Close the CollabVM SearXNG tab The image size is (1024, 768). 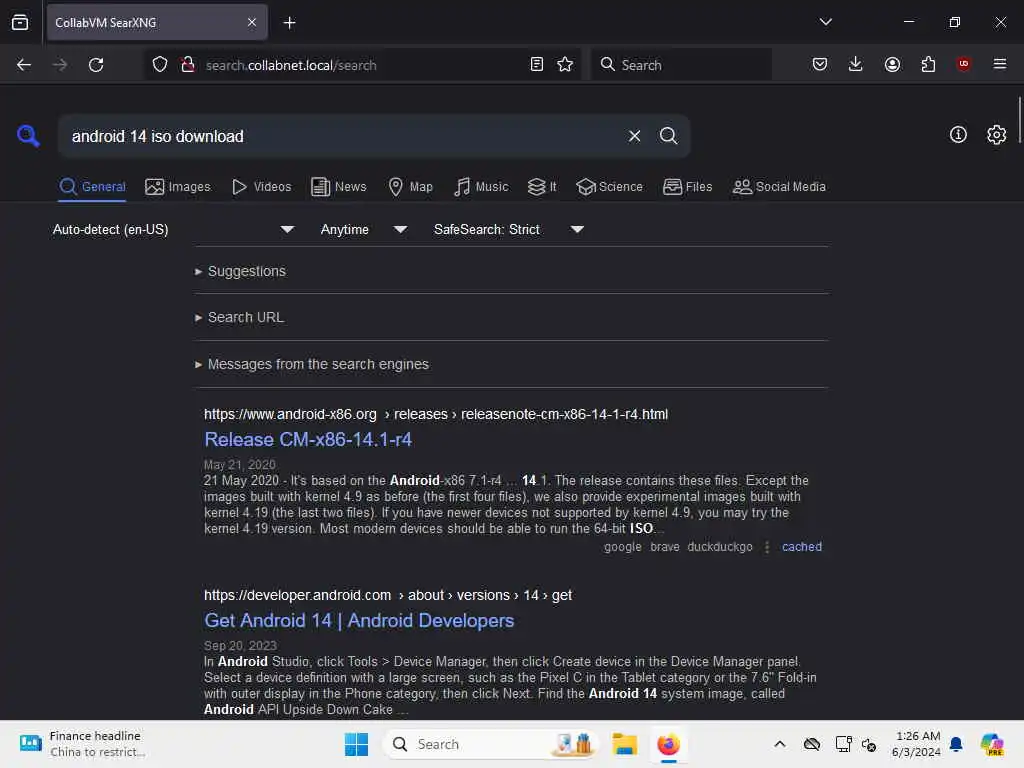251,22
